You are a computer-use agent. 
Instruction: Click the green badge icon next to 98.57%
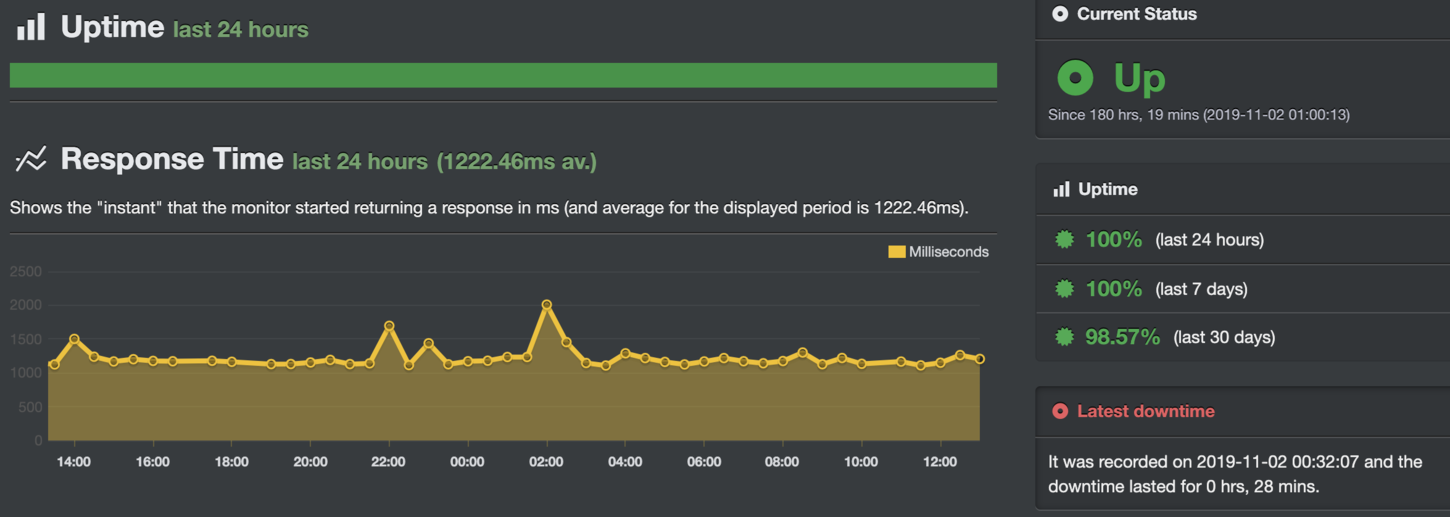(x=1065, y=337)
